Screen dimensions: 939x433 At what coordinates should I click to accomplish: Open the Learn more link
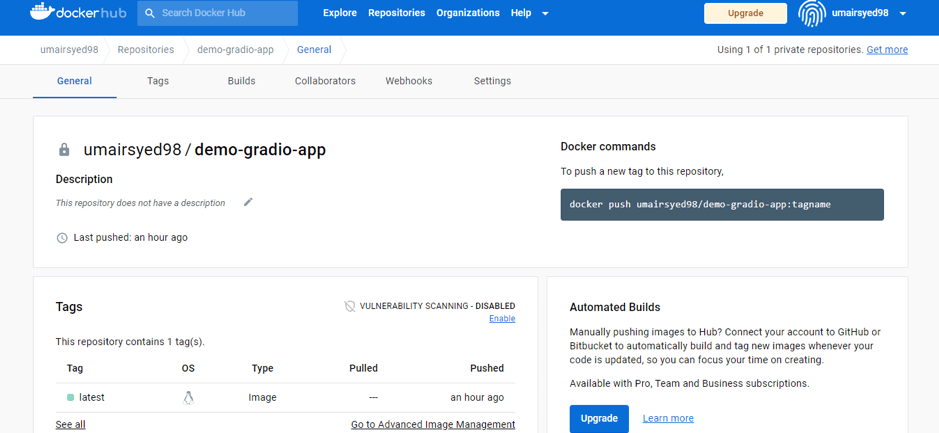click(668, 418)
